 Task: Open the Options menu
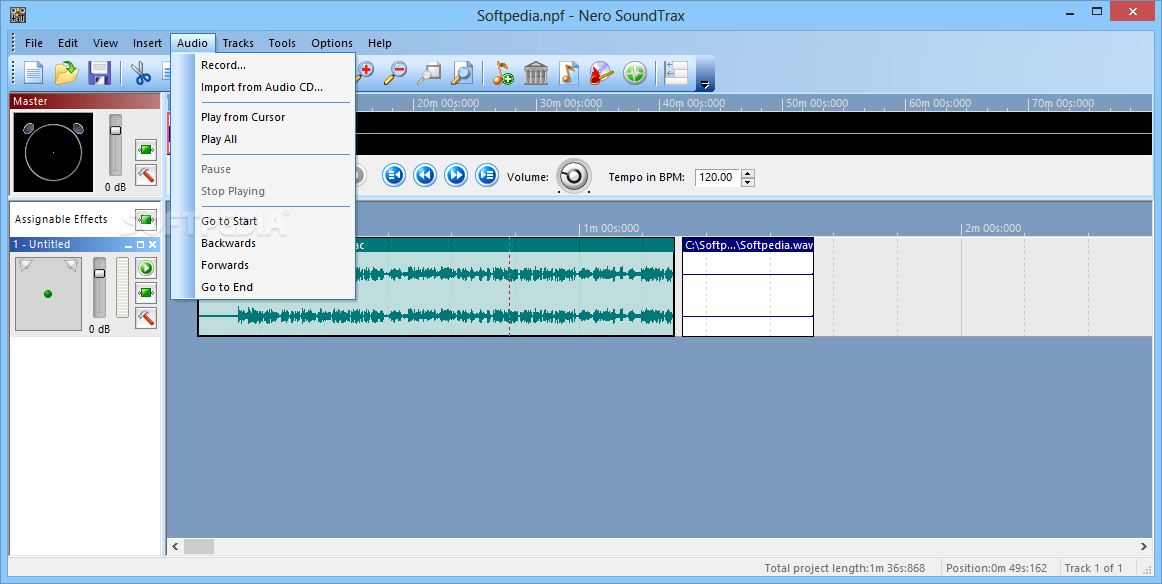[x=332, y=43]
